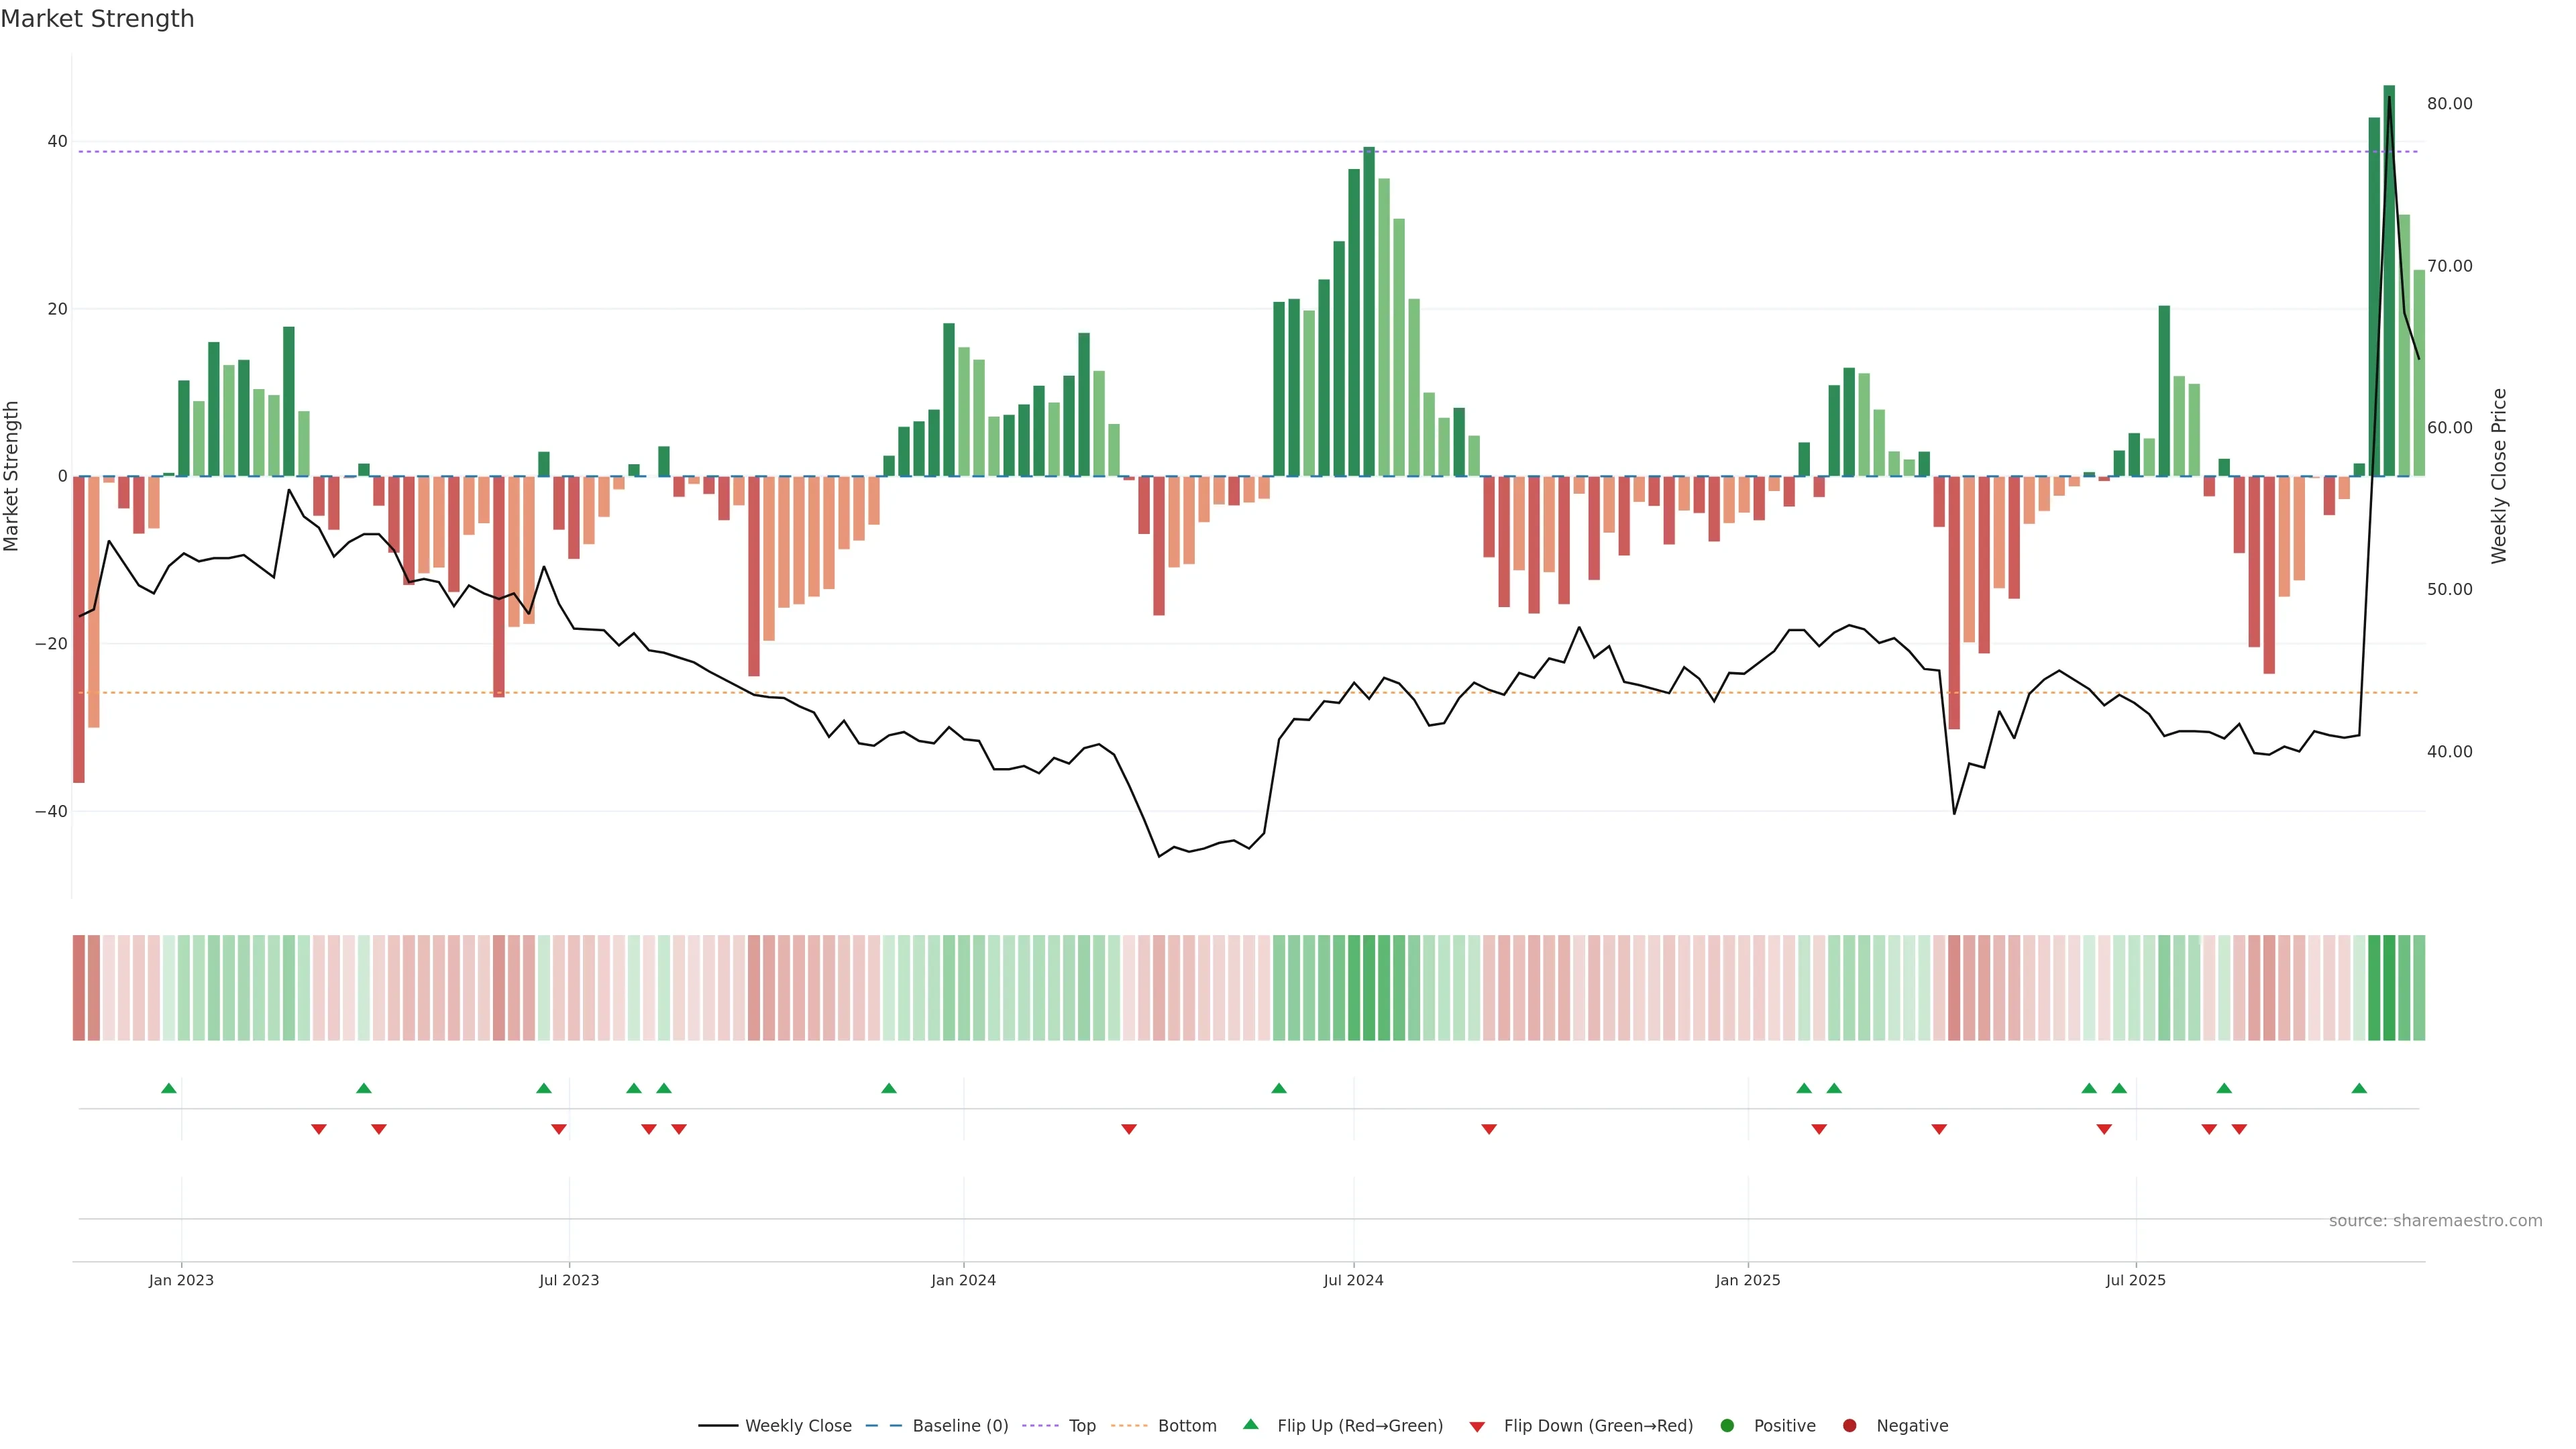The height and width of the screenshot is (1449, 2576).
Task: Click the Flip Up green triangle legend icon
Action: point(1250,1424)
